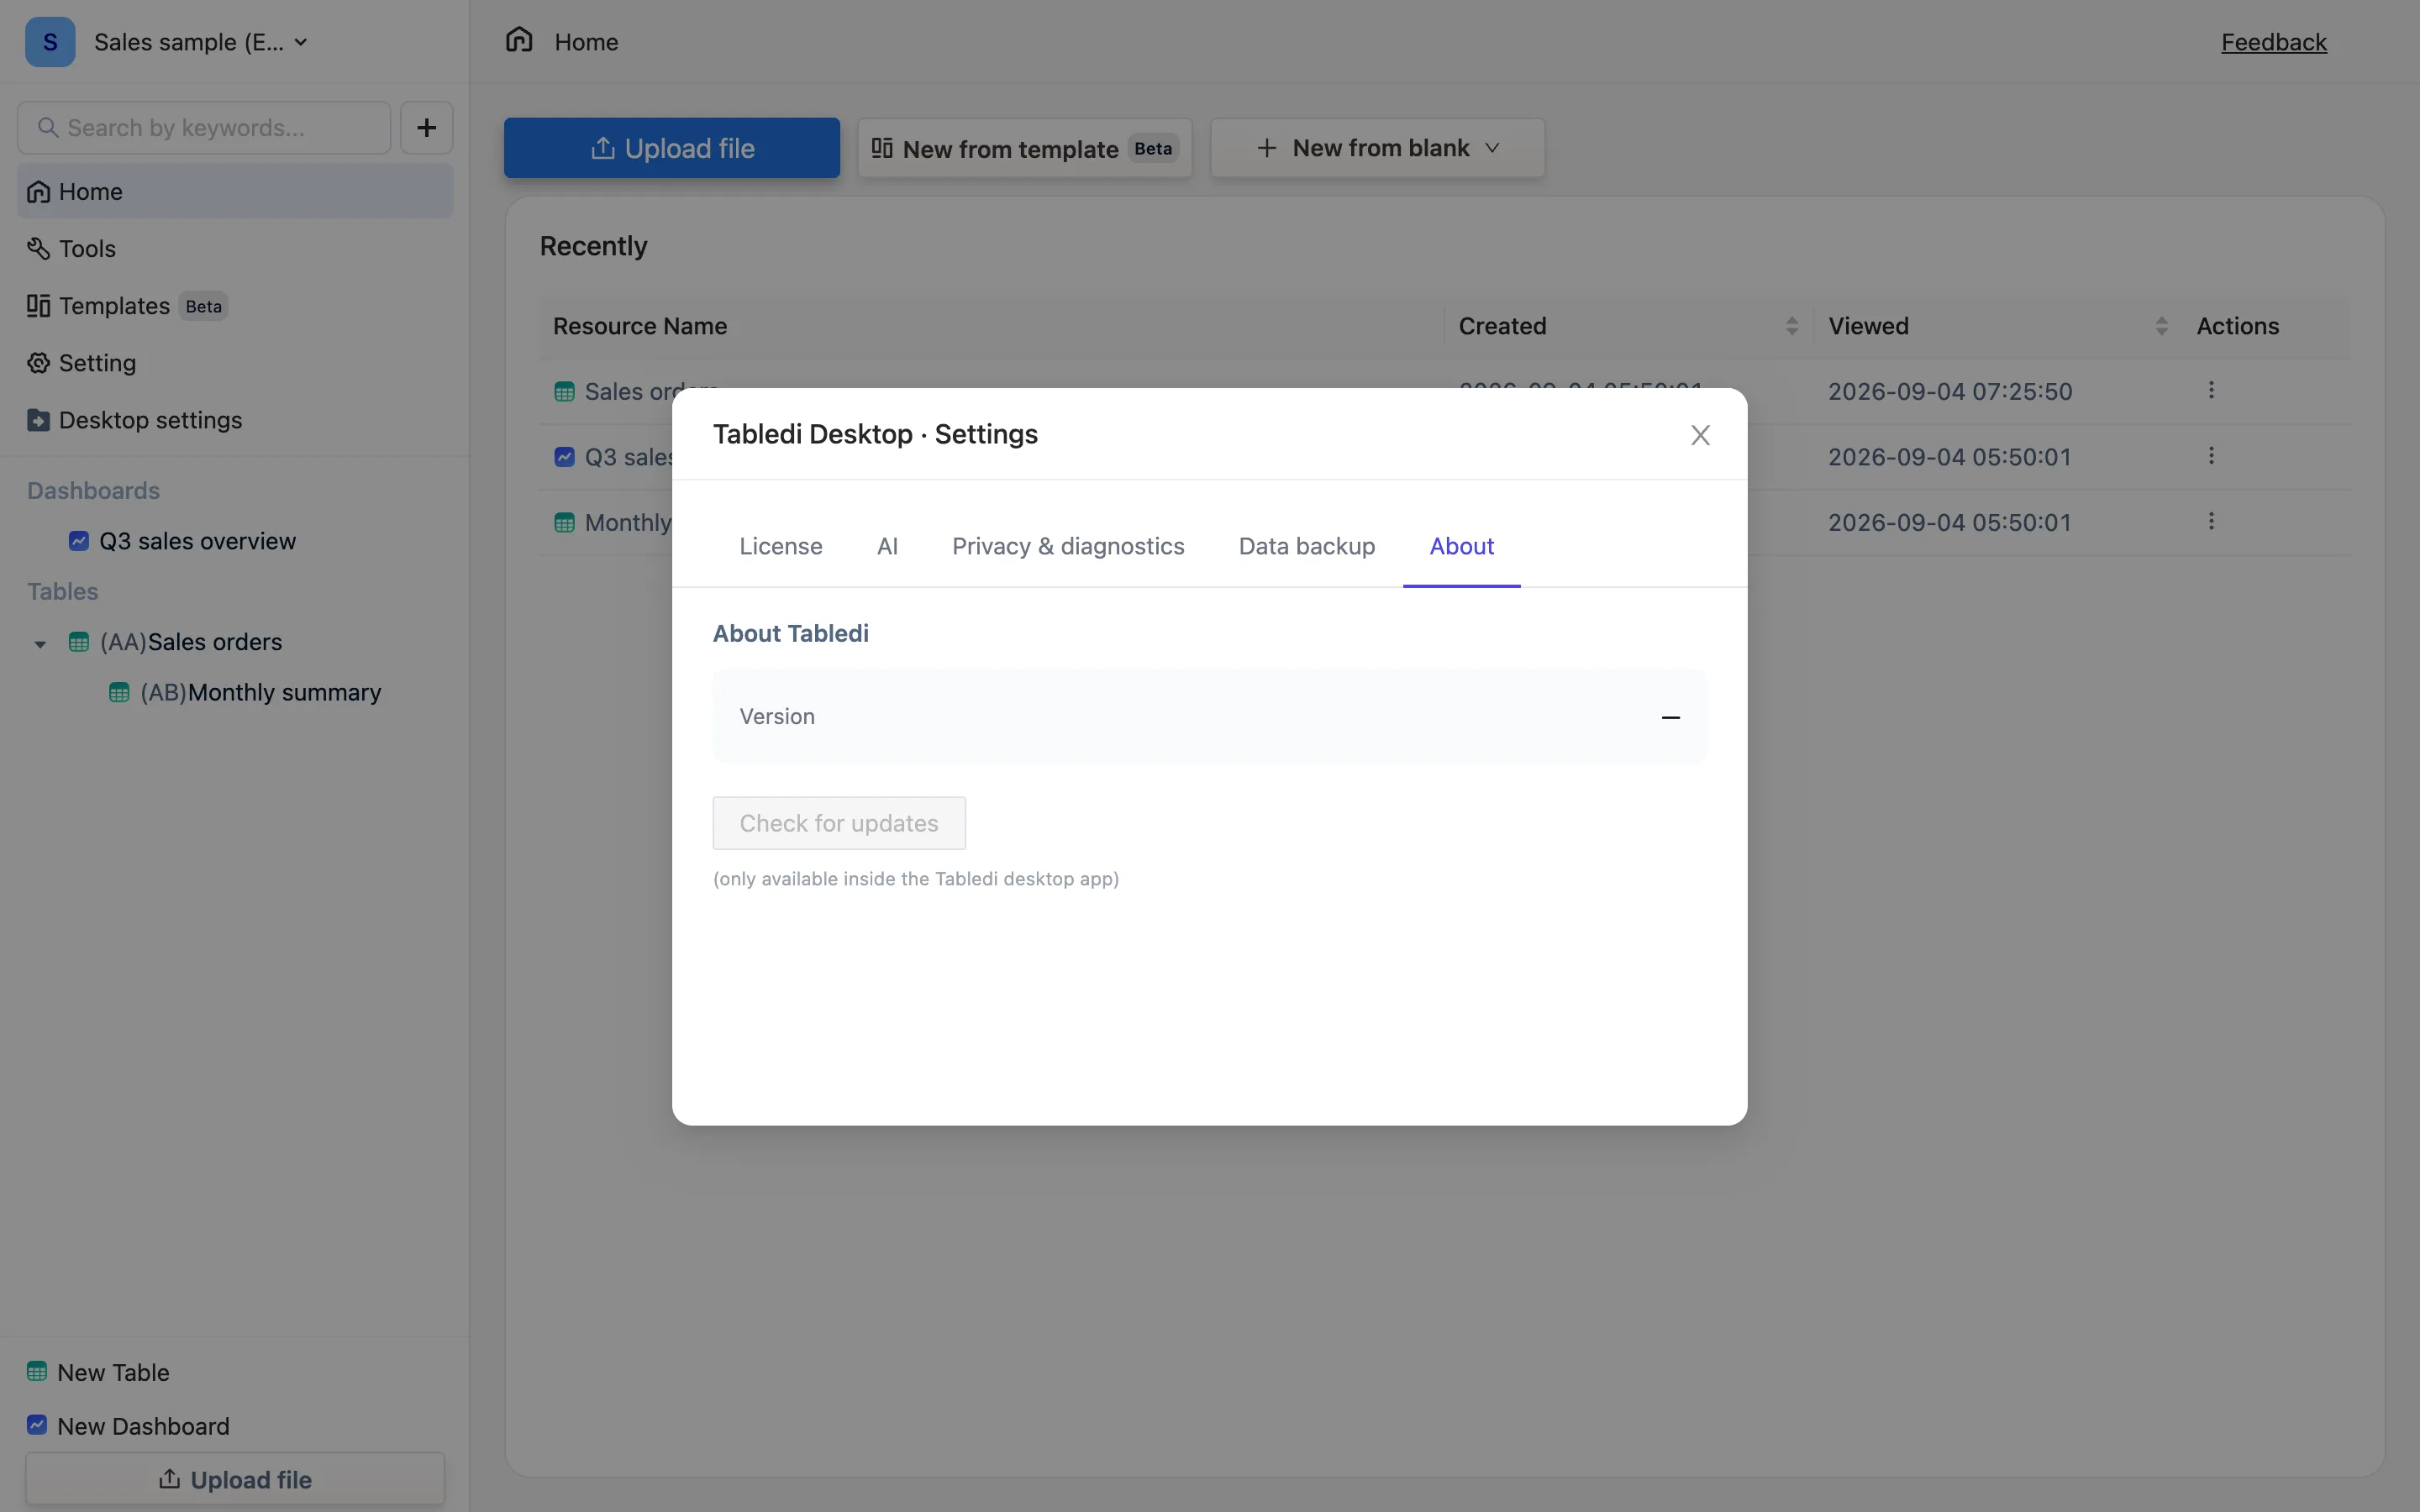Screen dimensions: 2420x1512
Task: Open Templates Beta in the sidebar
Action: tap(235, 305)
